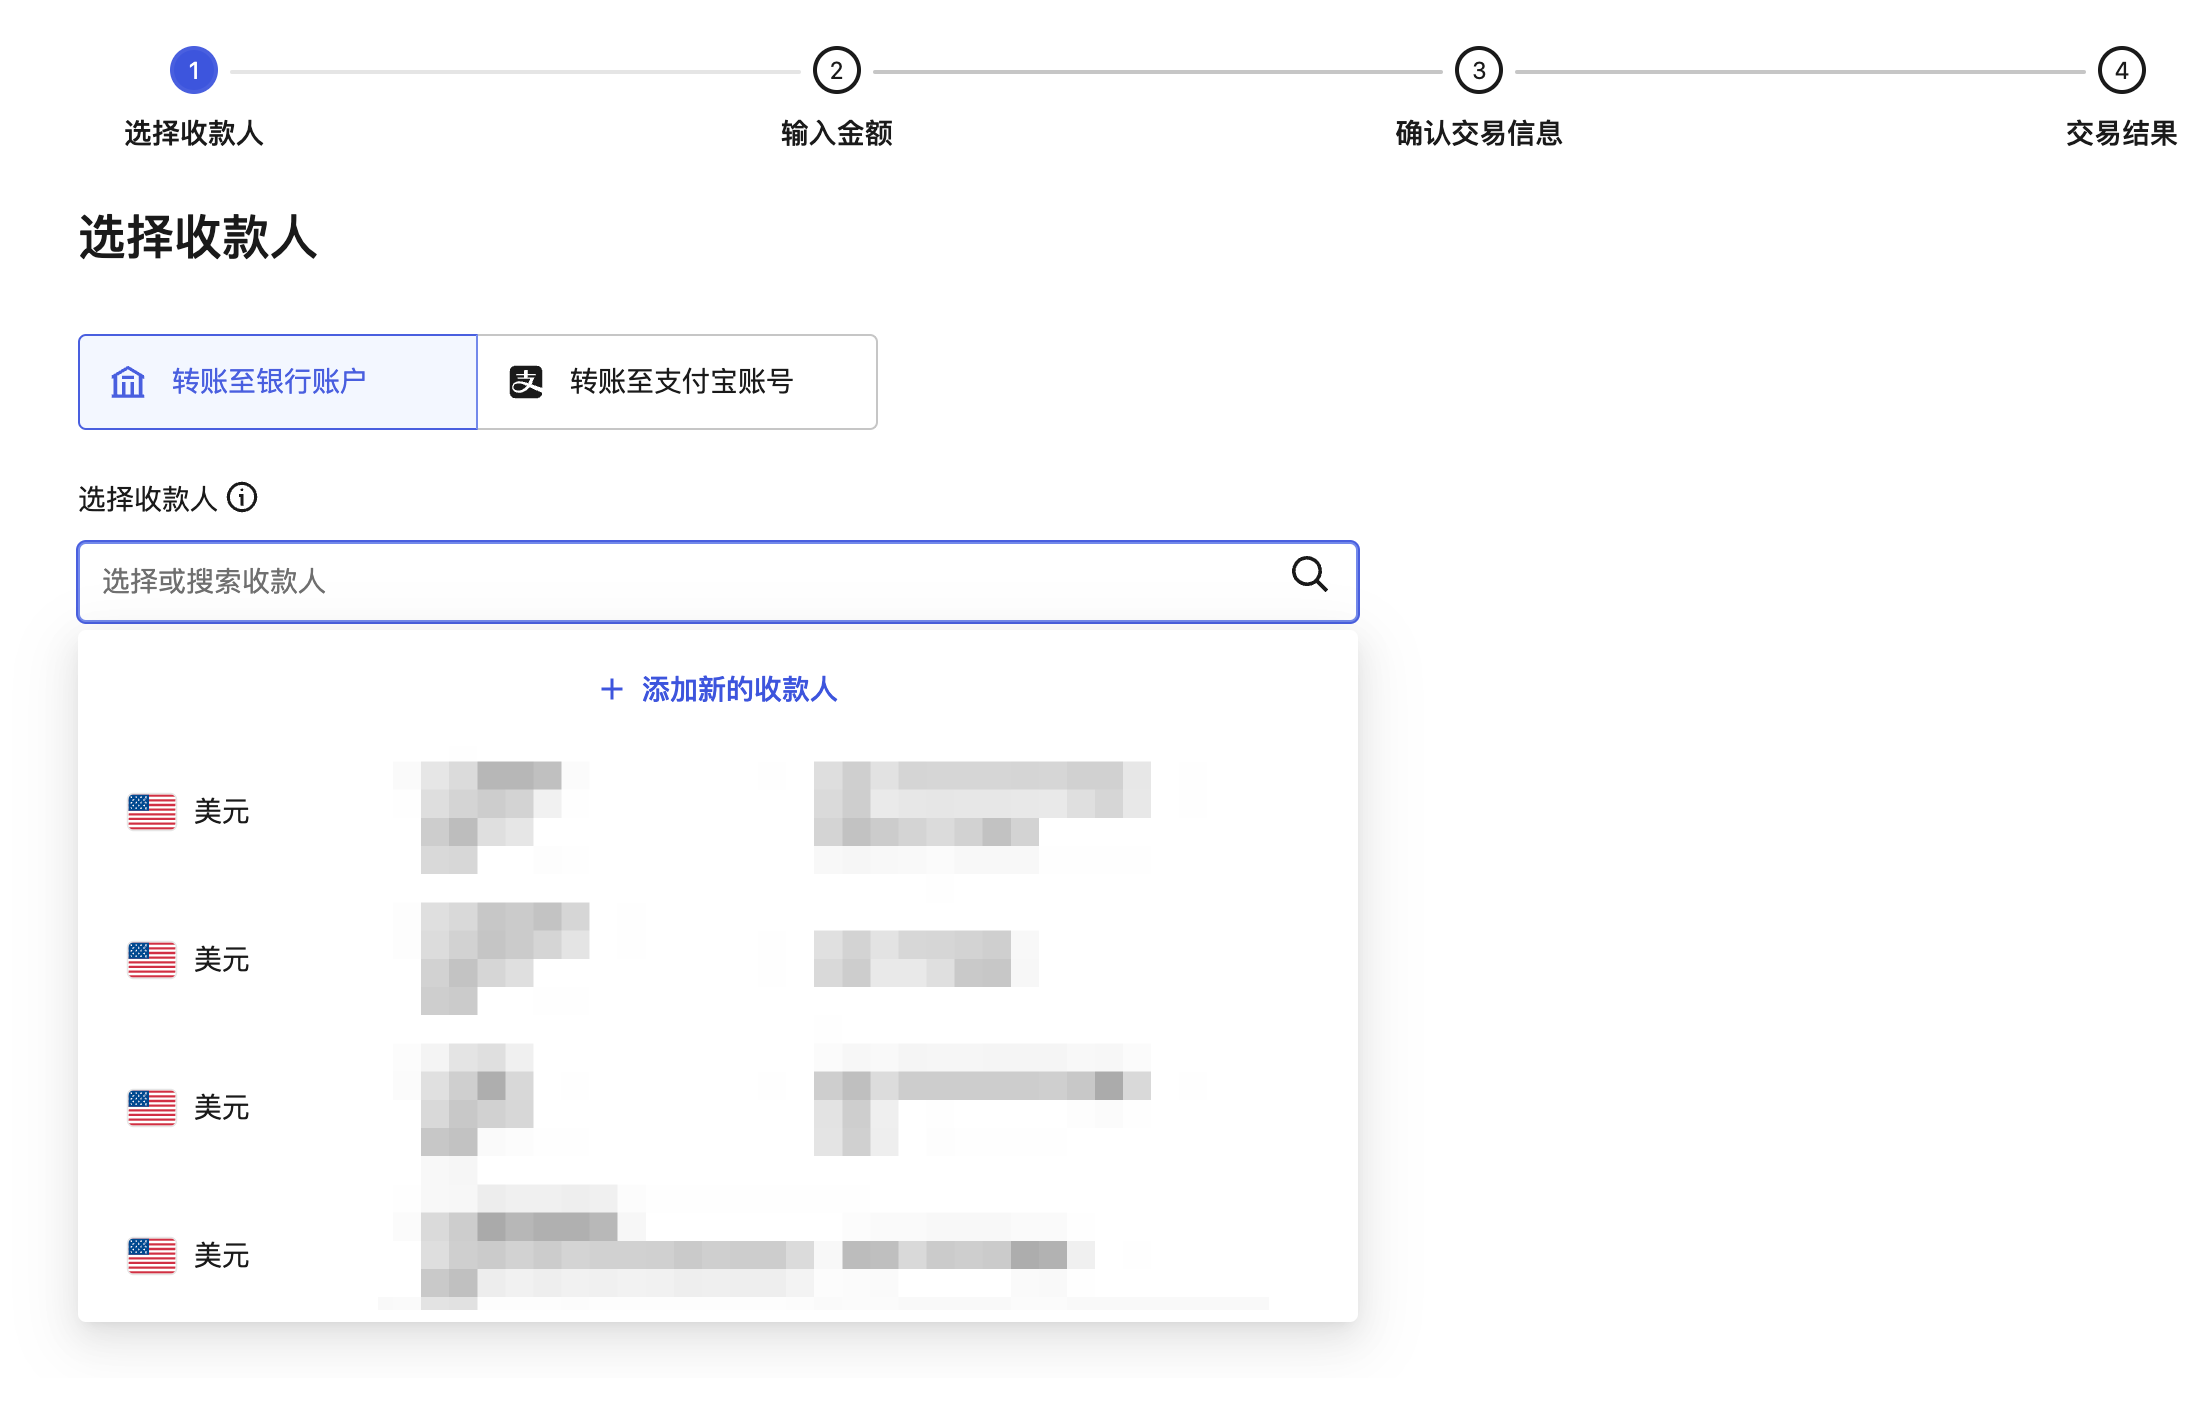This screenshot has width=2190, height=1410.
Task: Click step 3 确认交易信息 circle
Action: coord(1477,70)
